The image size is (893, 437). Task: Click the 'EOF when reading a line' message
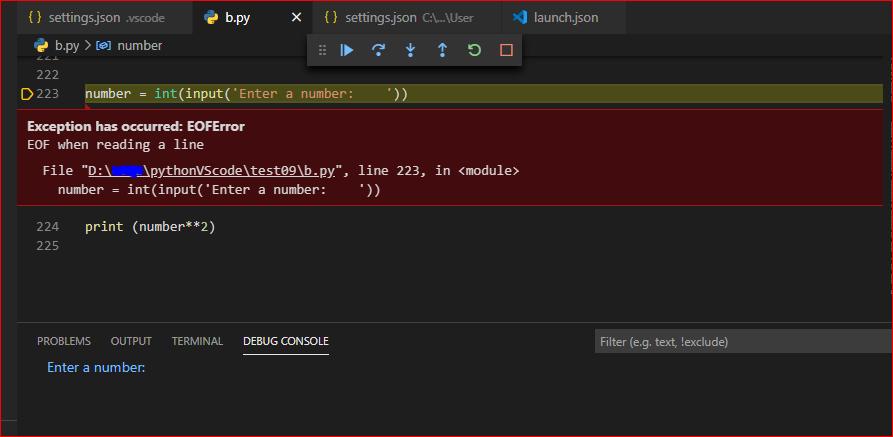[x=116, y=145]
